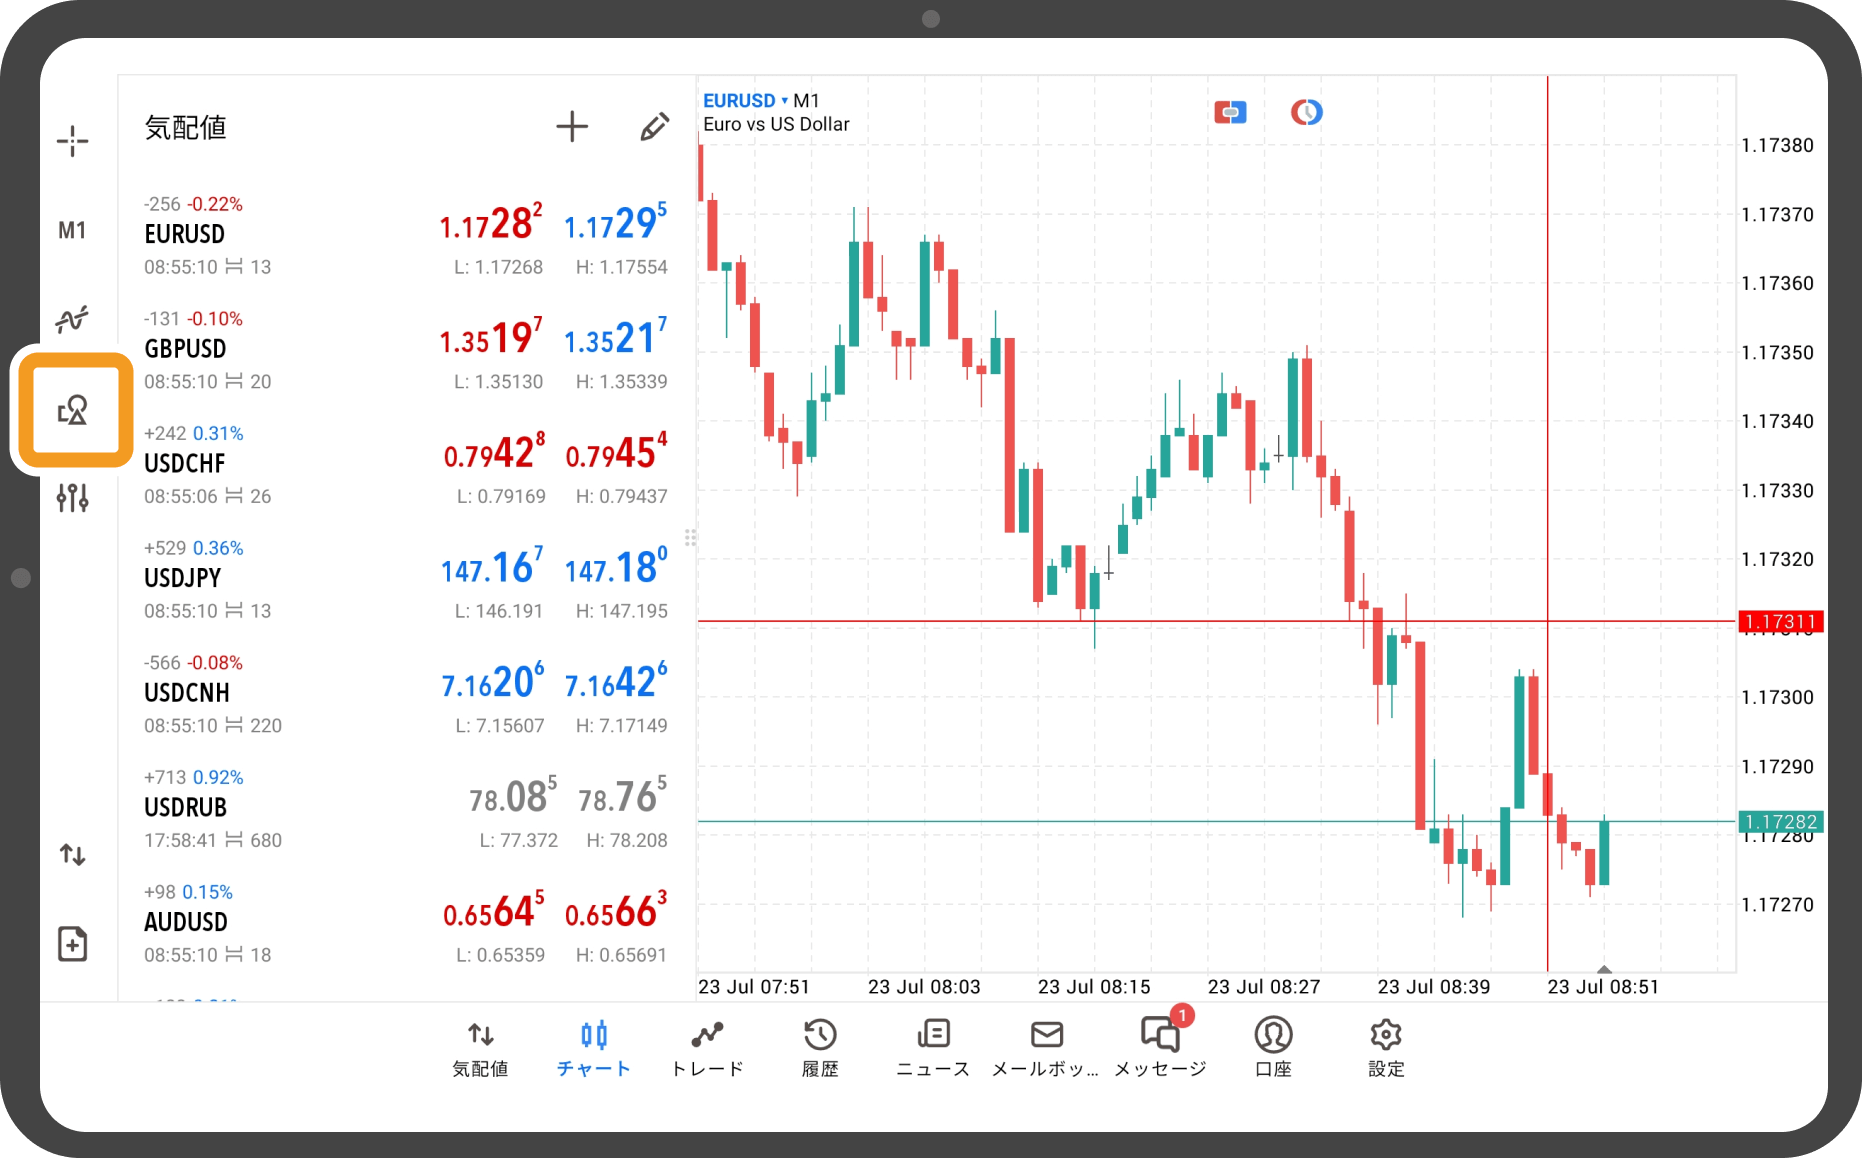1862x1158 pixels.
Task: Open the objects shapes tool
Action: point(73,410)
